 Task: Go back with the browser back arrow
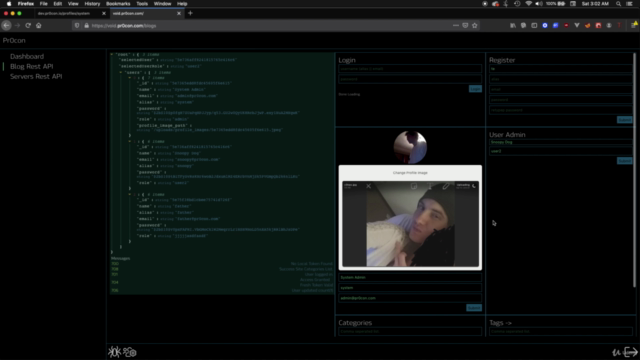6,25
